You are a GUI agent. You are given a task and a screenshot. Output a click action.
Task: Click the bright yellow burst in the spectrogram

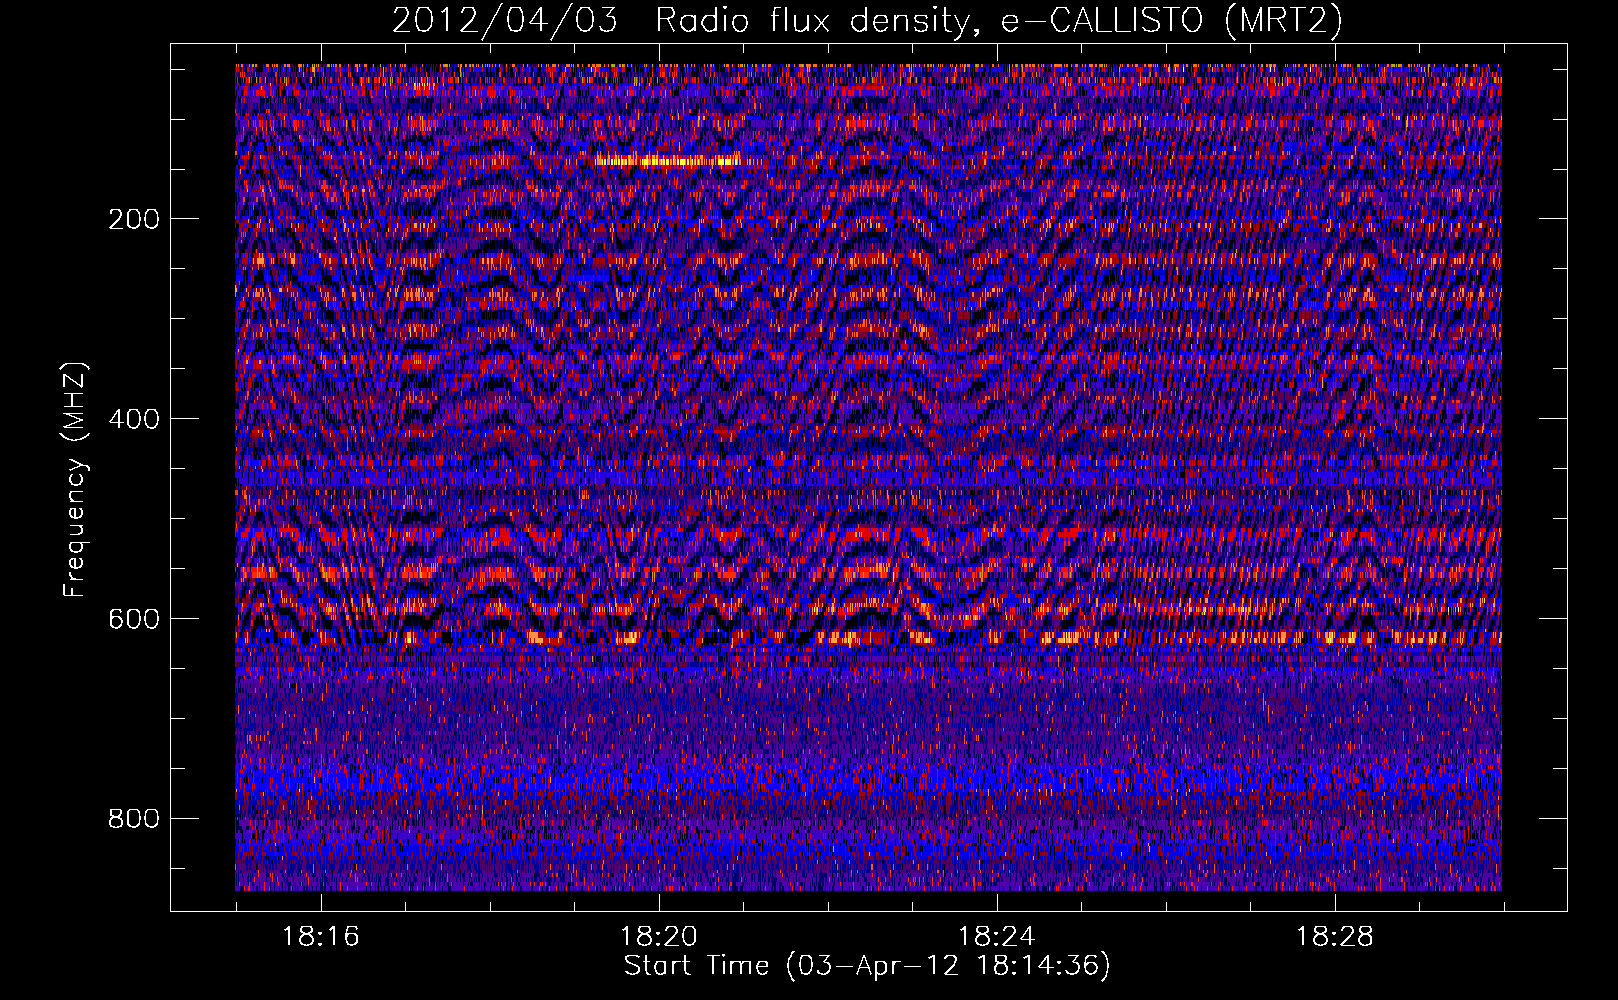(668, 160)
